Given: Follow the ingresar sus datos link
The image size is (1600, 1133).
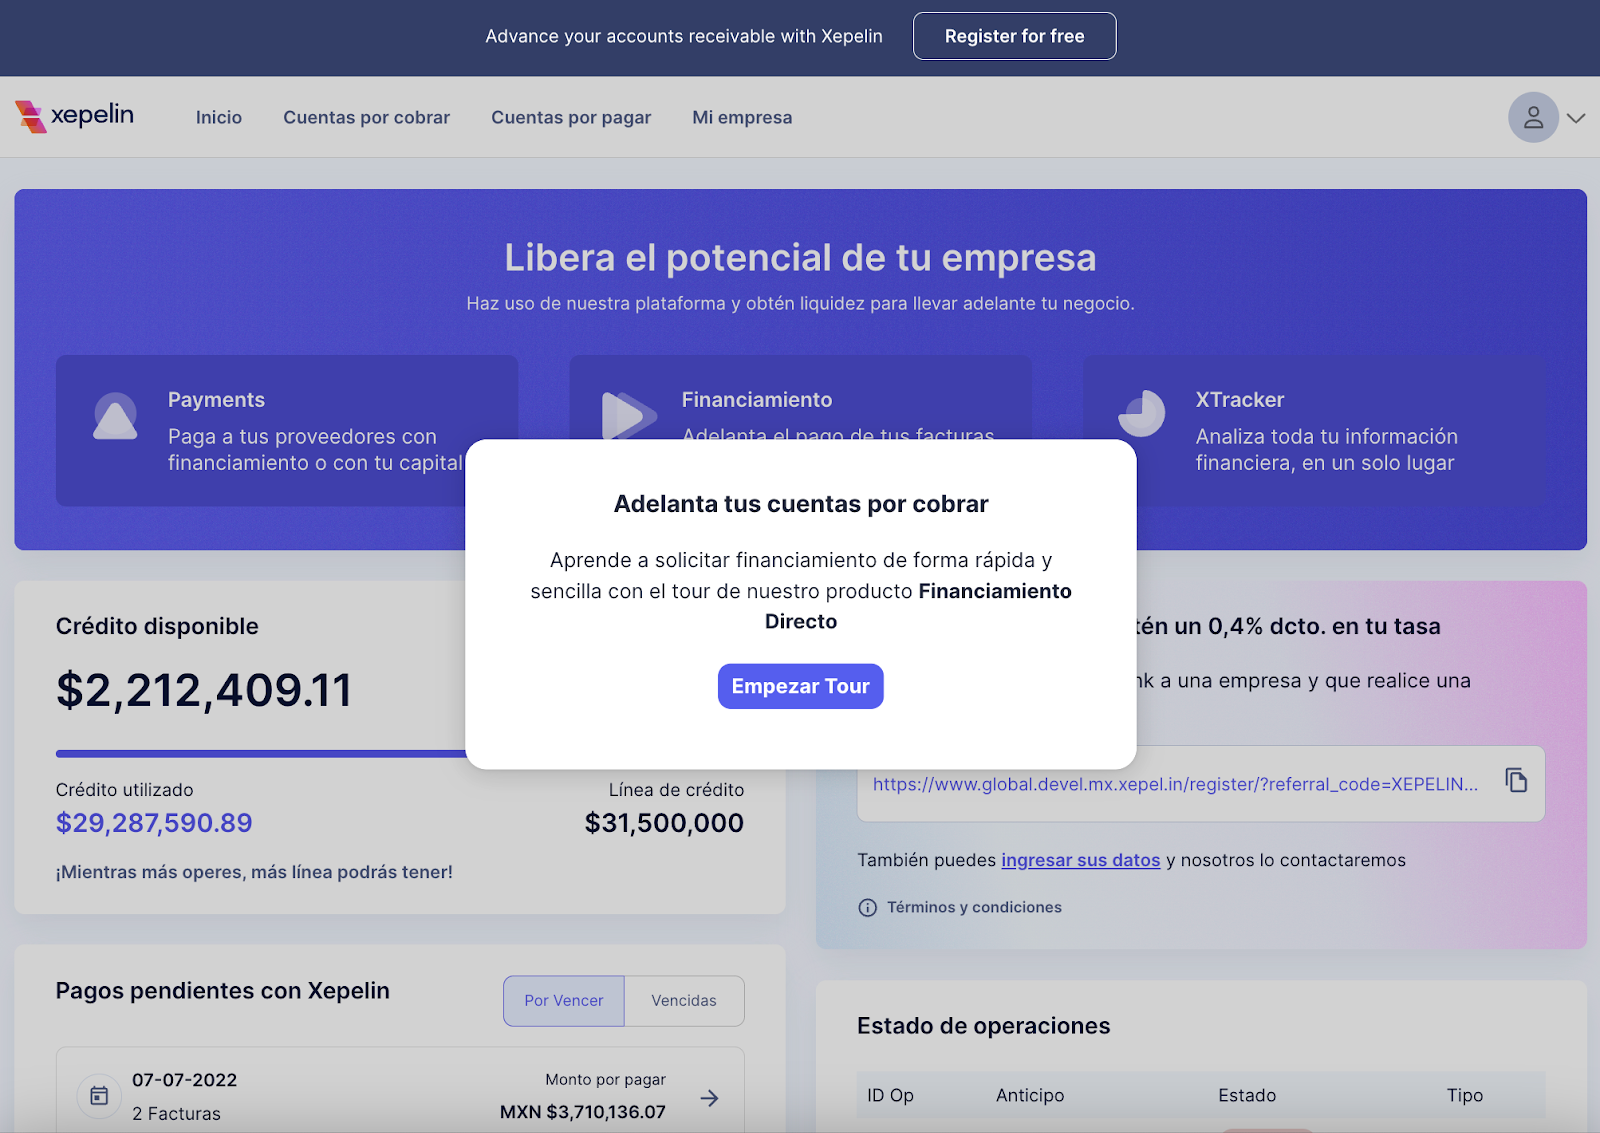Looking at the screenshot, I should [x=1081, y=860].
